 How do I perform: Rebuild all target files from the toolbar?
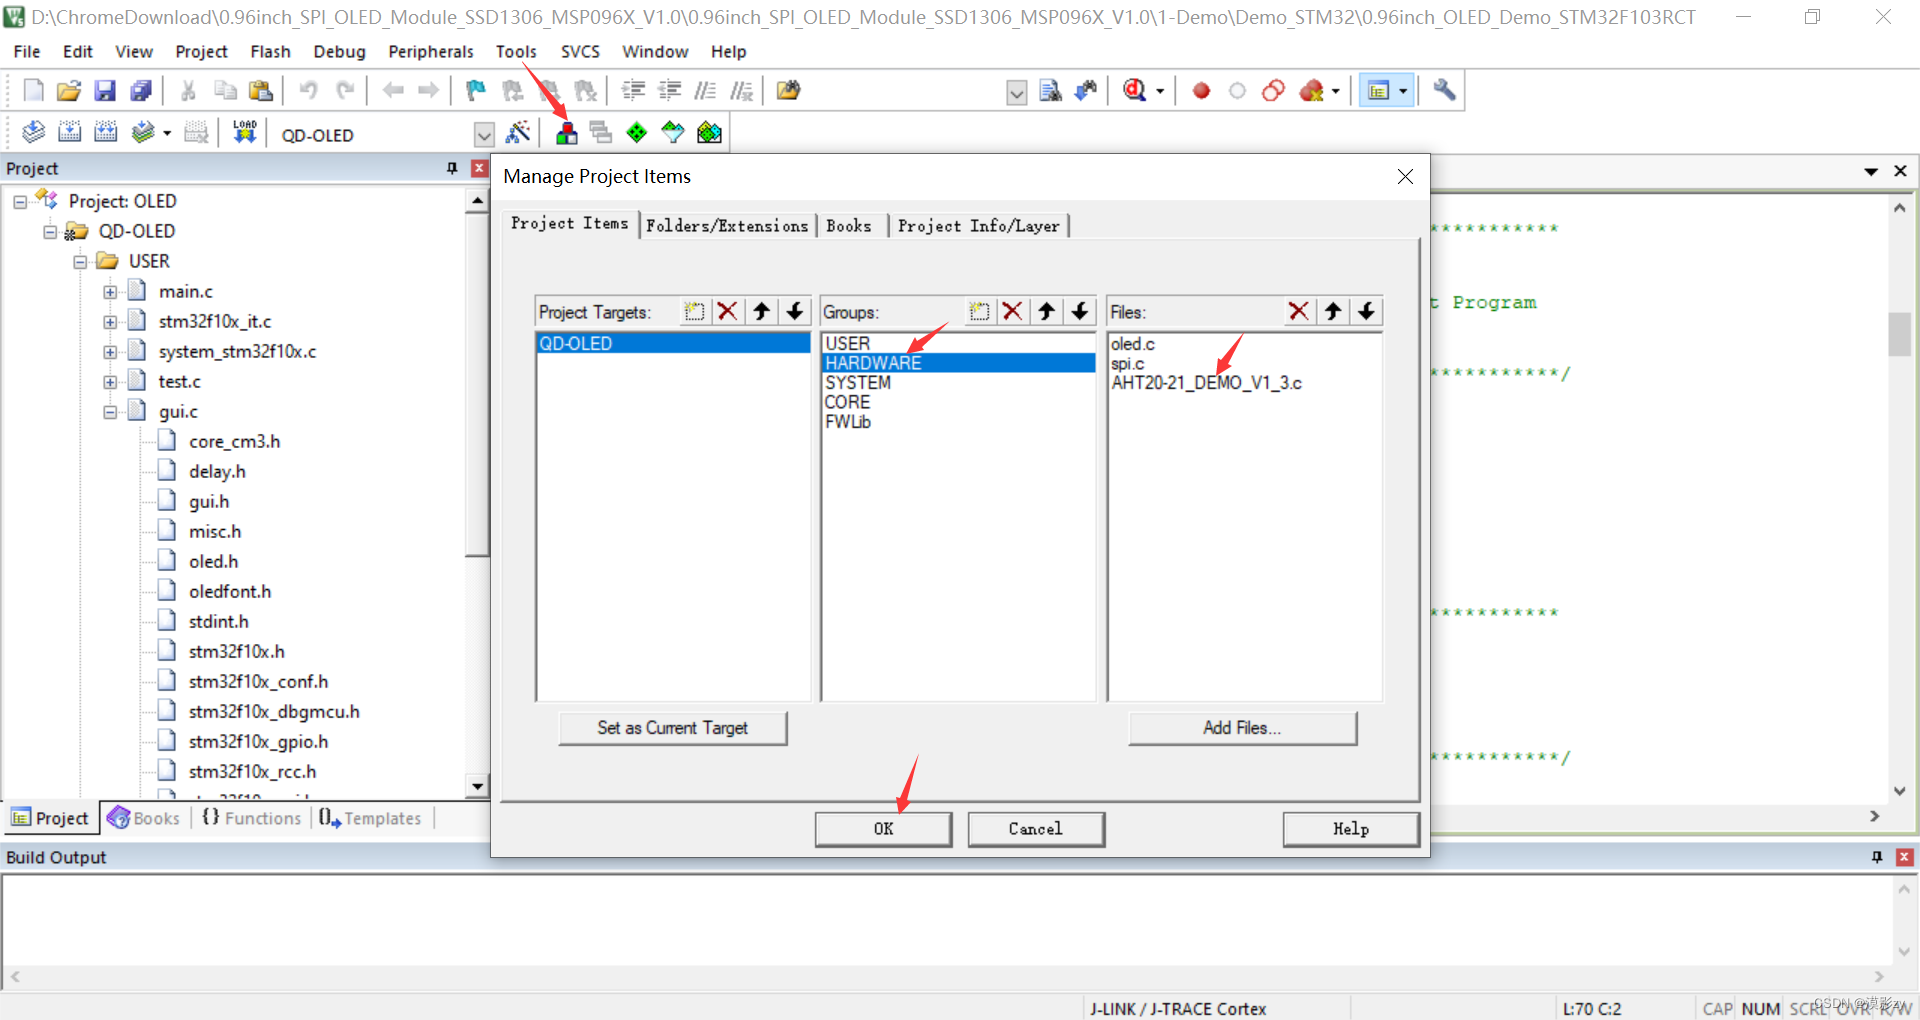(105, 132)
